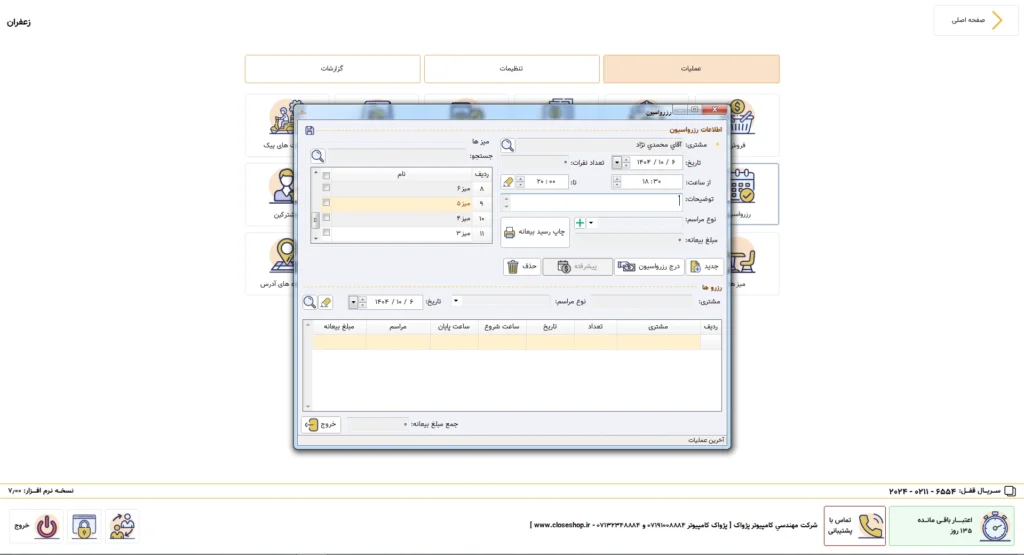1024x555 pixels.
Task: Expand the نوع مراسم dropdown in رزرو ها filter
Action: point(456,302)
